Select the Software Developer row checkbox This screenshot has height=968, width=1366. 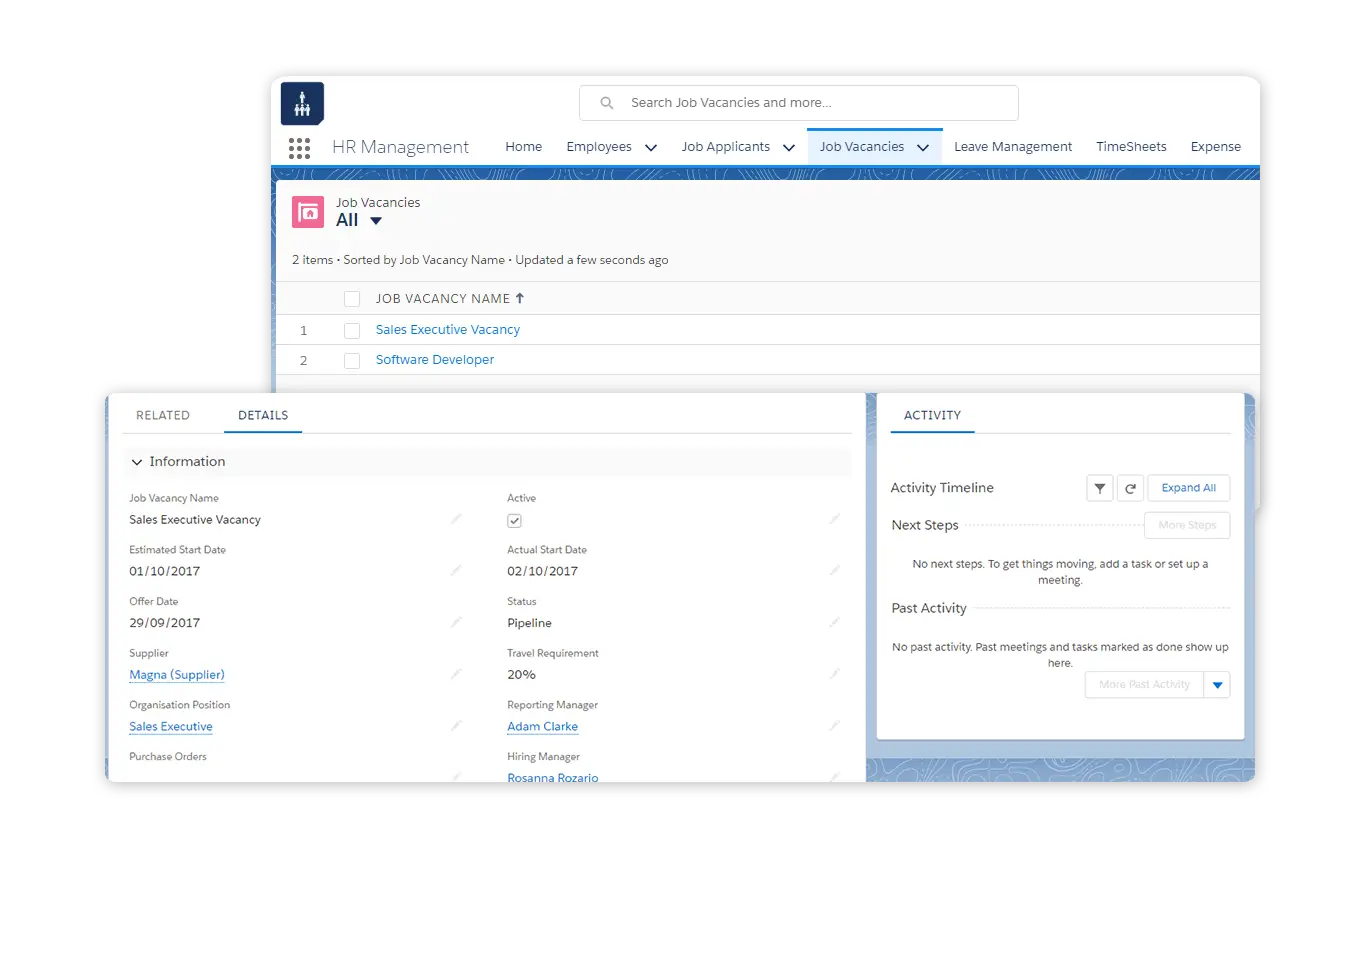pyautogui.click(x=352, y=360)
